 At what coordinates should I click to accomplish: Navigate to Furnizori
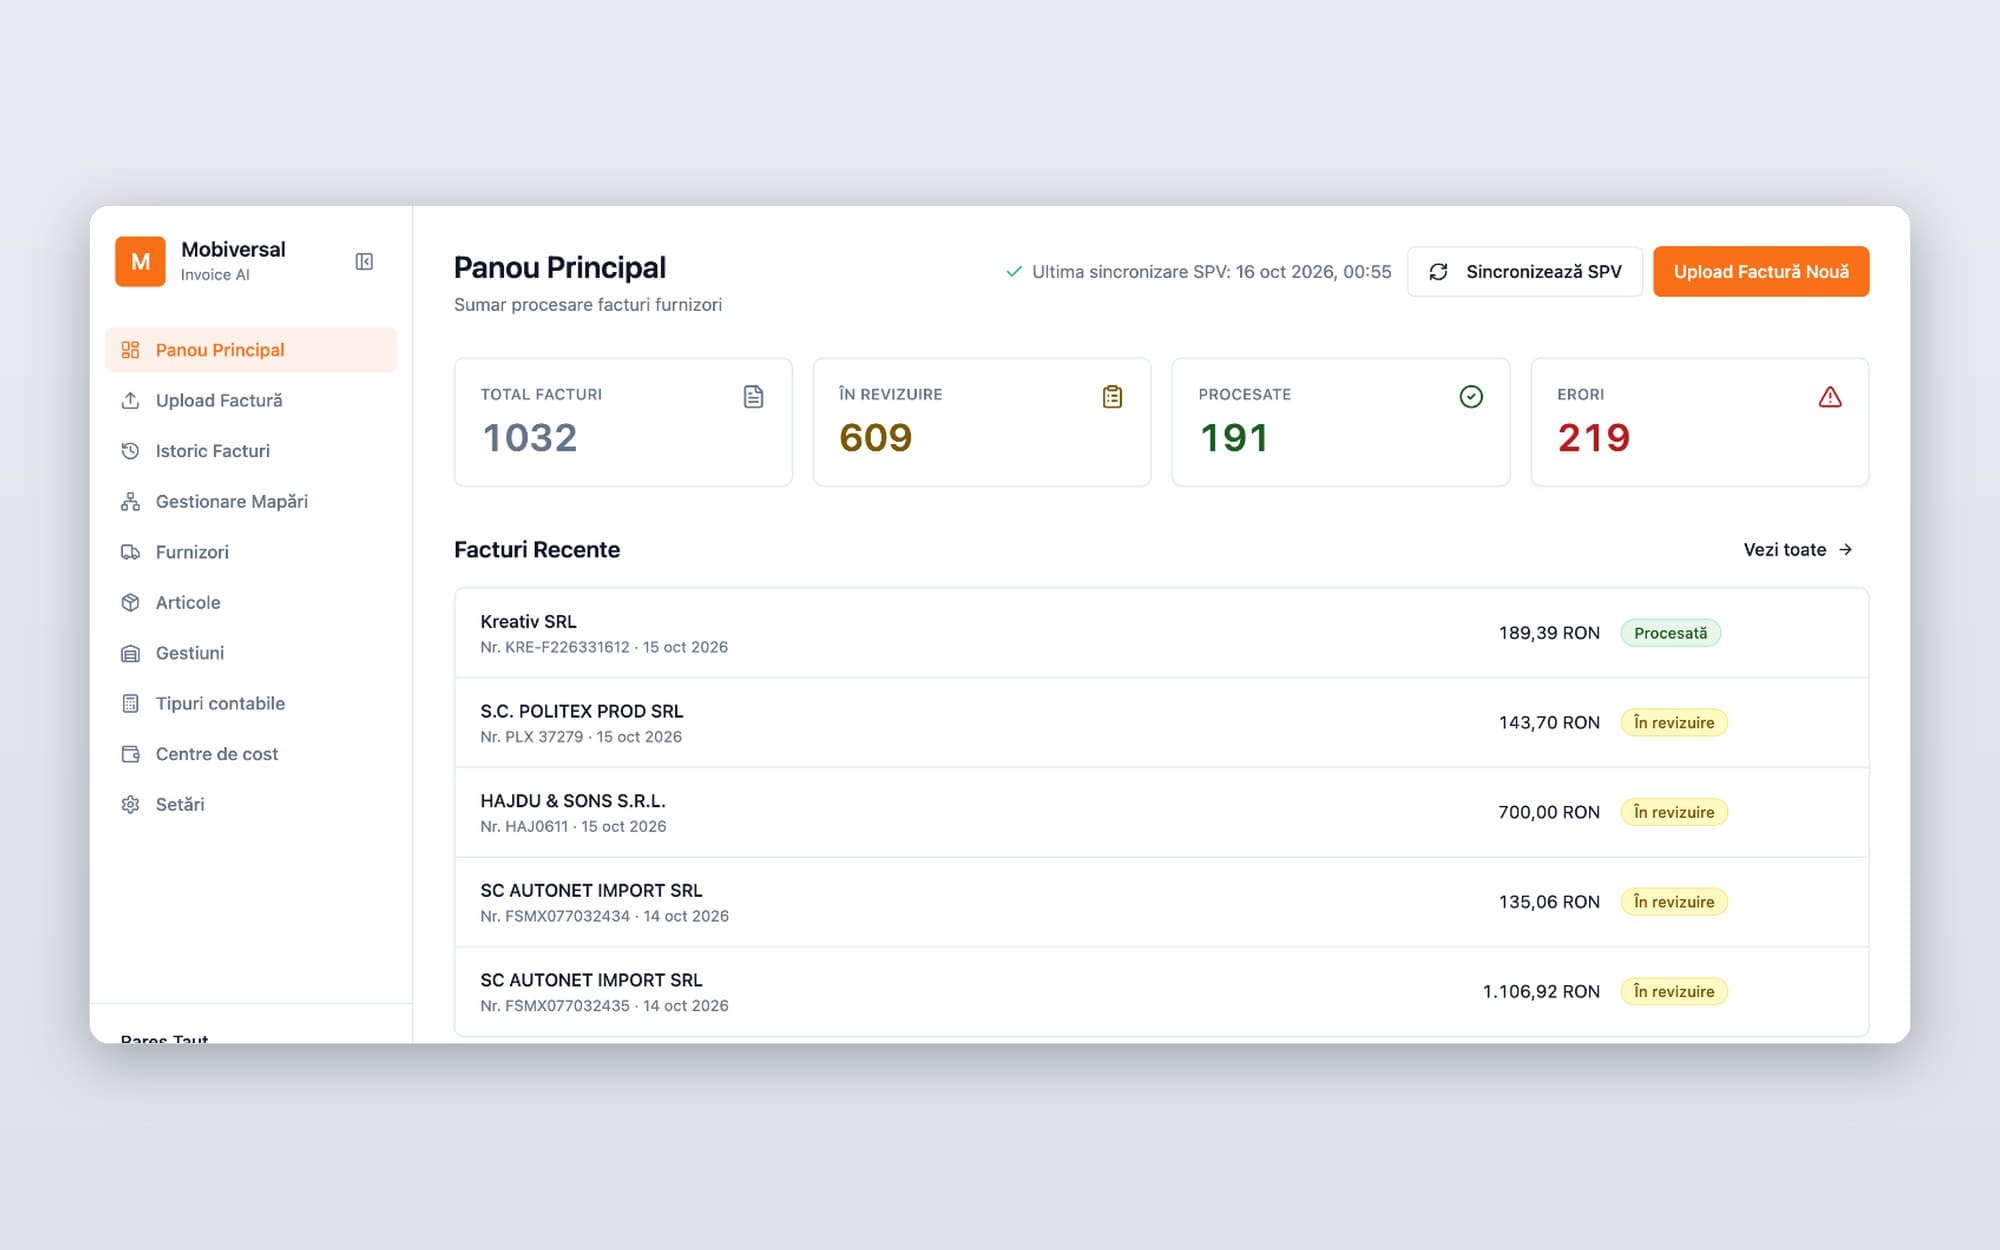251,552
